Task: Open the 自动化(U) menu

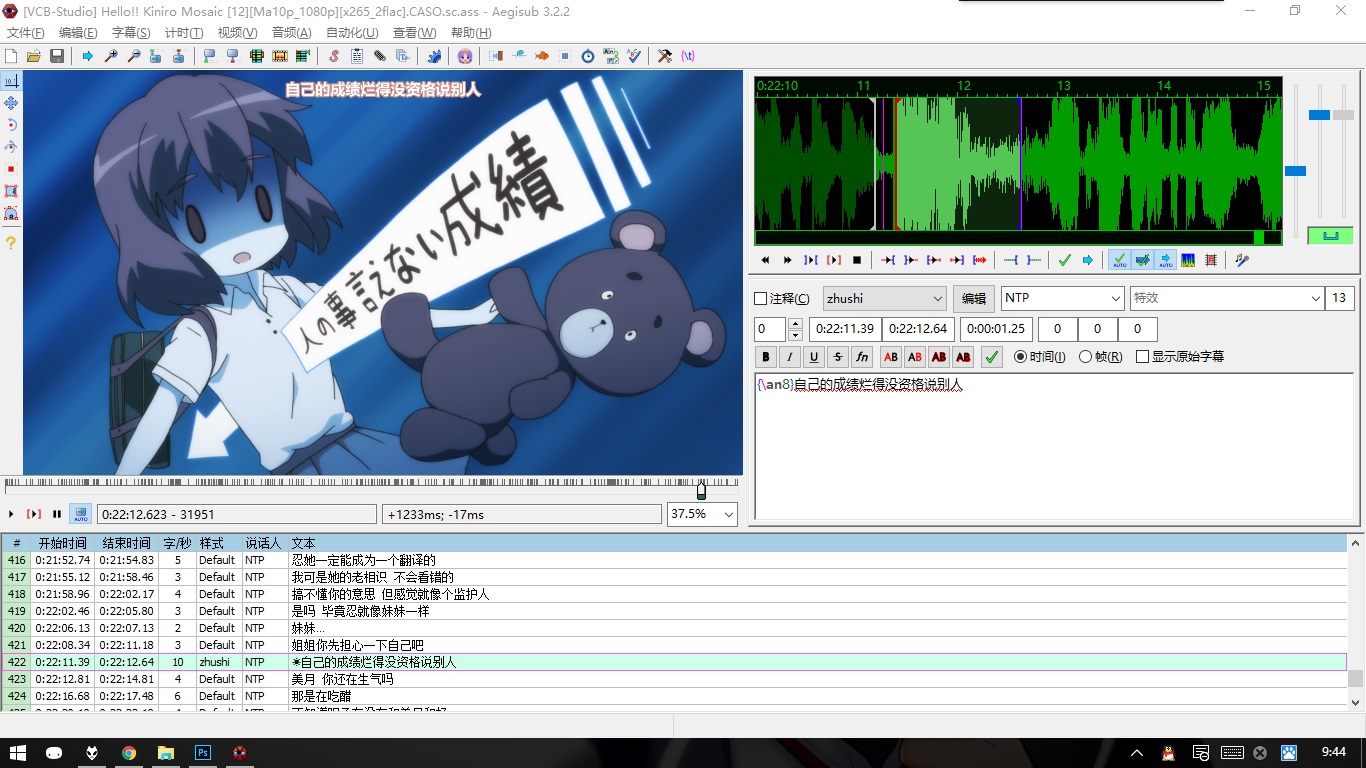Action: pos(352,33)
